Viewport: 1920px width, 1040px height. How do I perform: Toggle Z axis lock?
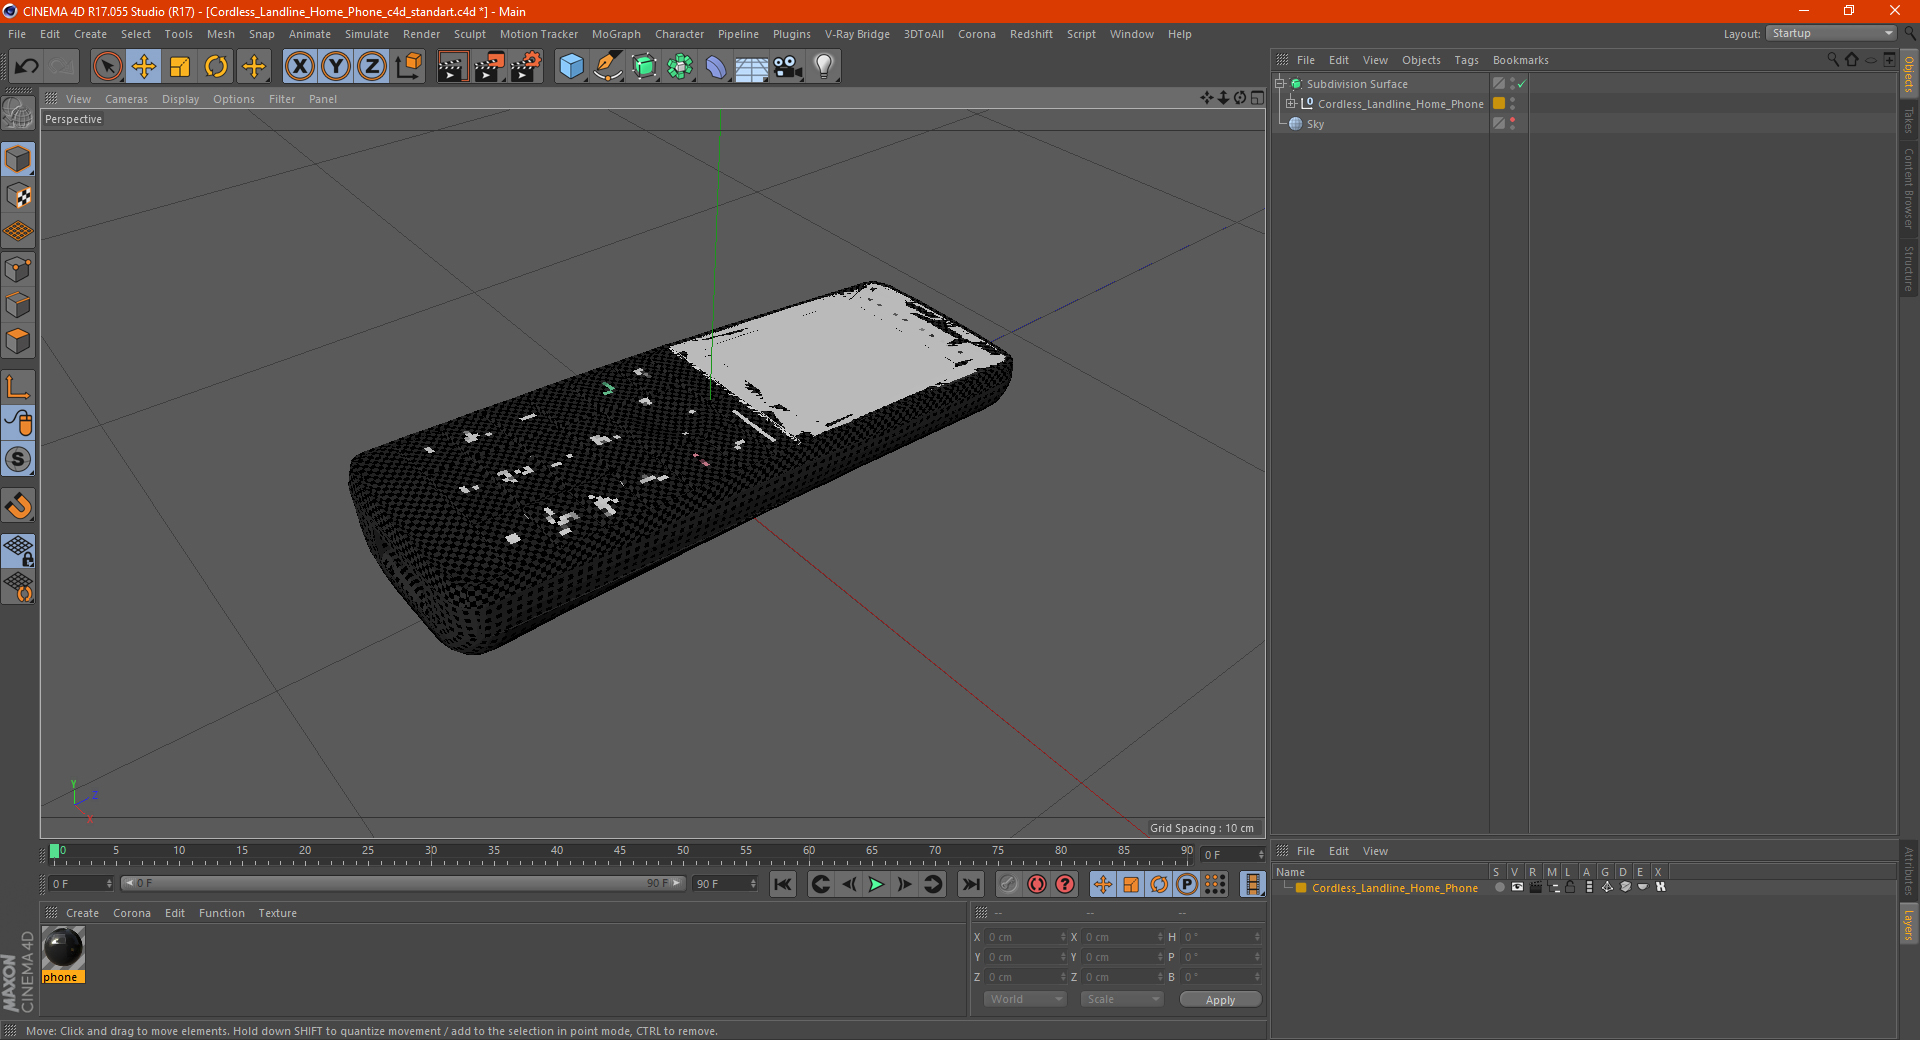coord(372,67)
